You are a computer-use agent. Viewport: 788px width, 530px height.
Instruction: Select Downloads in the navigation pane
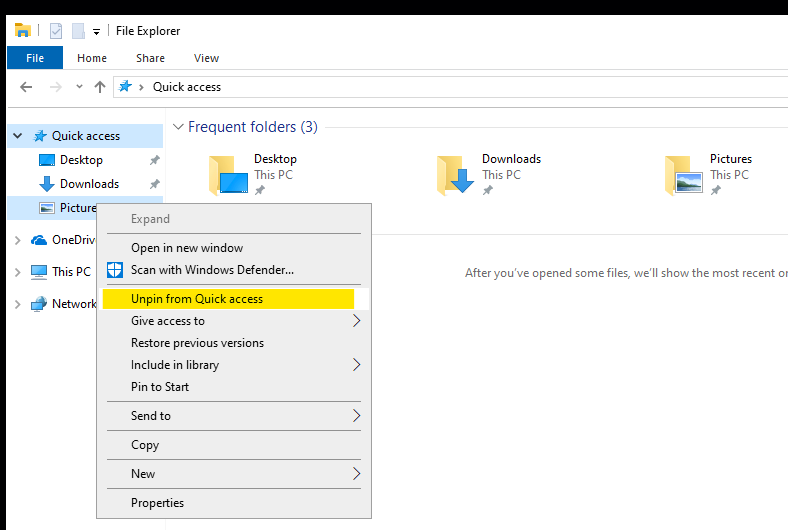pos(89,184)
